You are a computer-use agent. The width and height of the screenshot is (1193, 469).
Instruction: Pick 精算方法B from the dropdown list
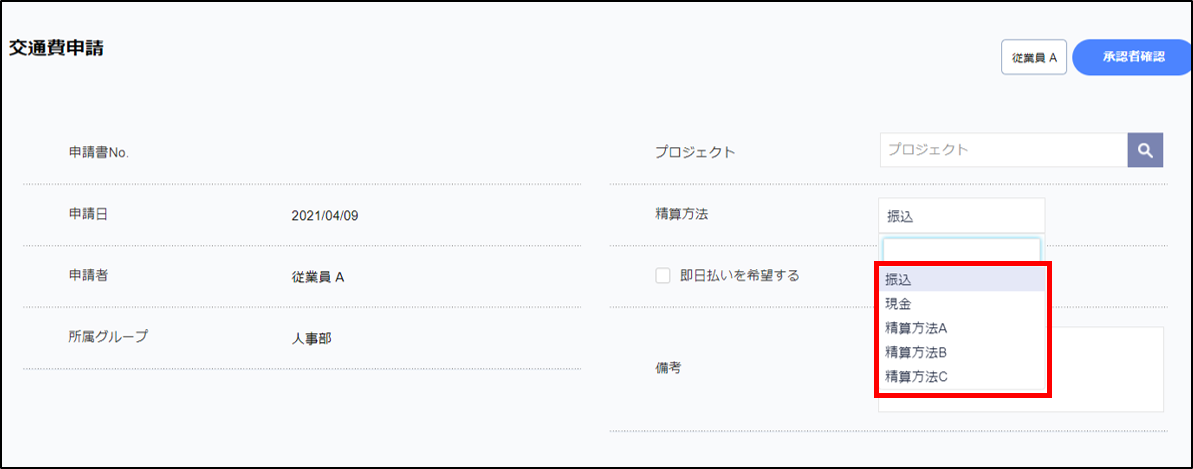(x=962, y=352)
